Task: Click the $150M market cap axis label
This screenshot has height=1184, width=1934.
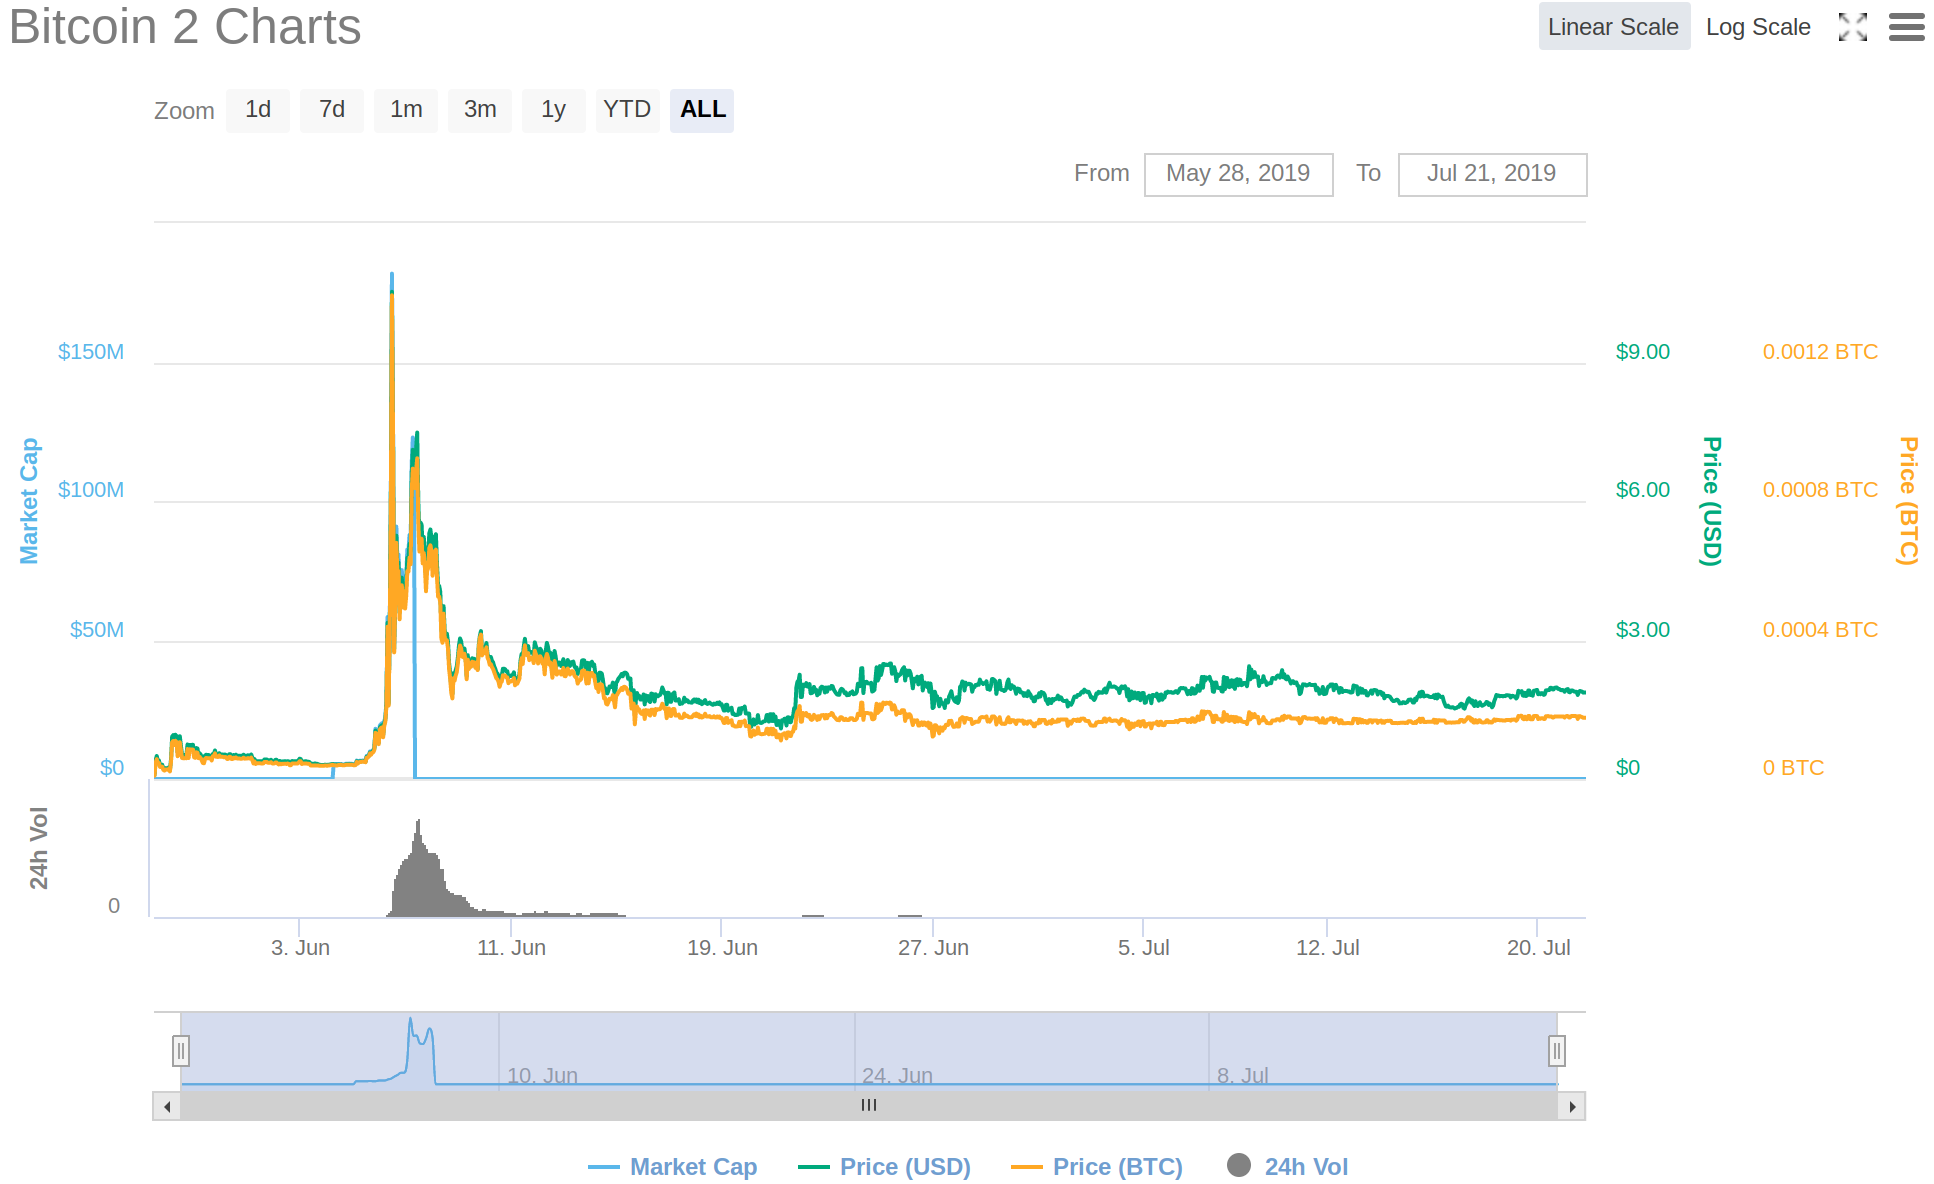Action: (91, 352)
